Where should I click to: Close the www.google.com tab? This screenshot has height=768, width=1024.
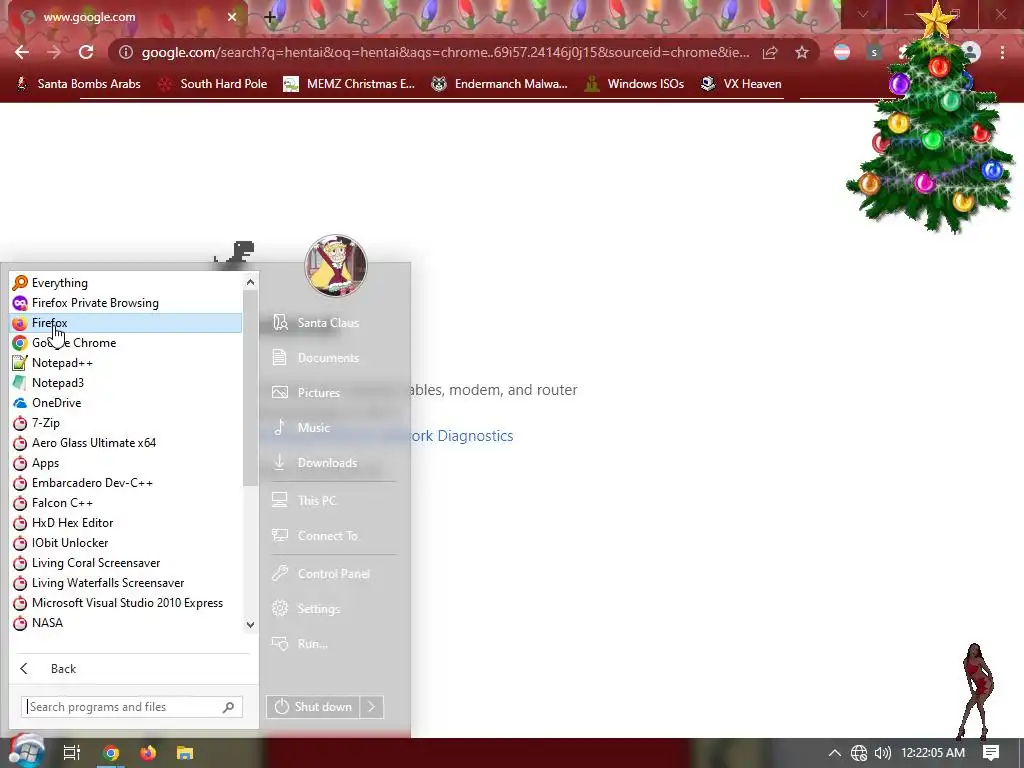pos(232,17)
